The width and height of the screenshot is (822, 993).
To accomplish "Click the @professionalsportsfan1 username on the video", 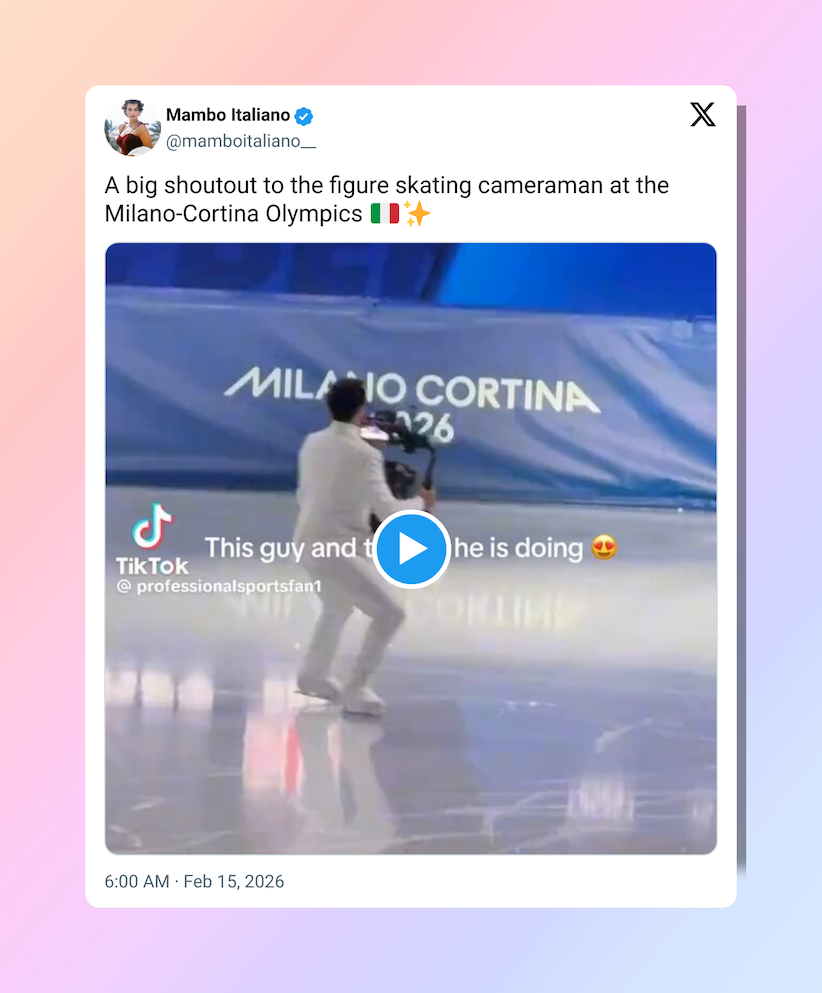I will click(211, 585).
